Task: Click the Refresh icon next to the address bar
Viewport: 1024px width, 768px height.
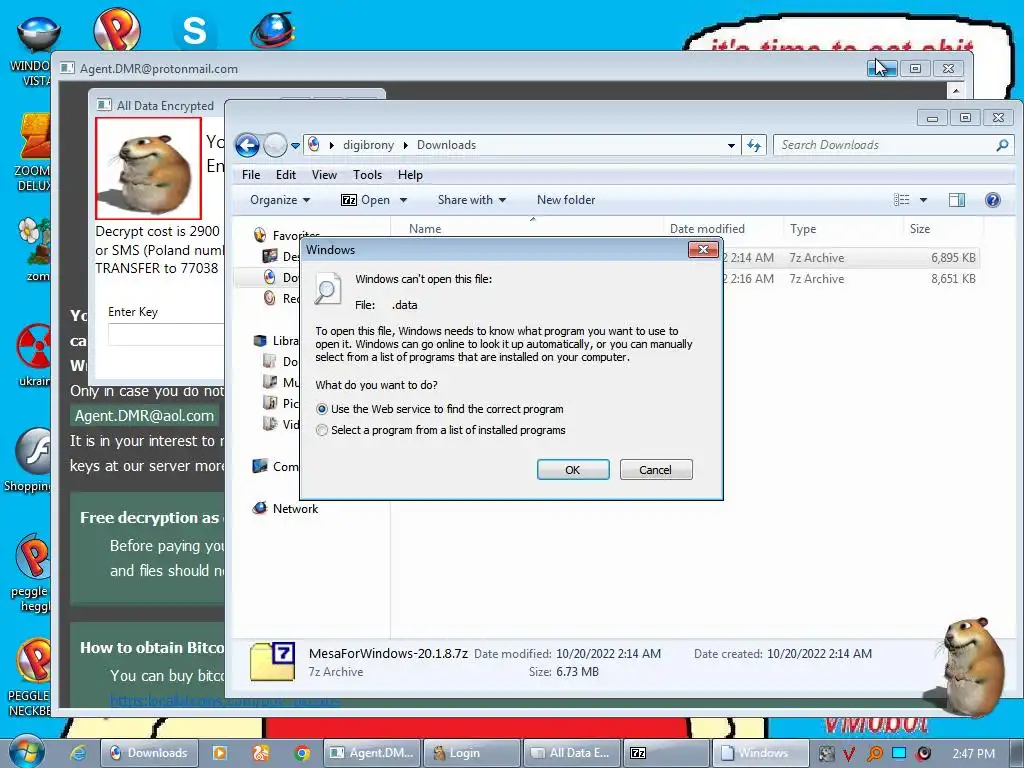Action: coord(754,145)
